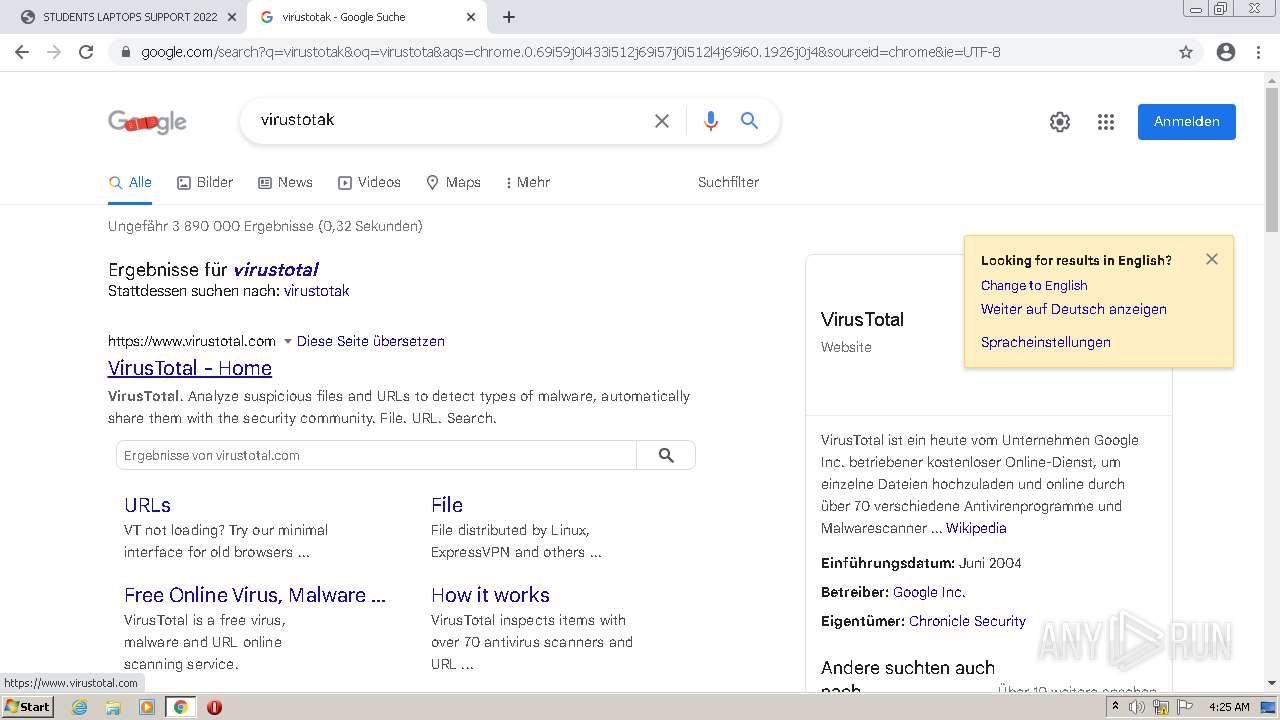The width and height of the screenshot is (1280, 720).
Task: Open the VirusTotal - Home result
Action: pyautogui.click(x=190, y=368)
